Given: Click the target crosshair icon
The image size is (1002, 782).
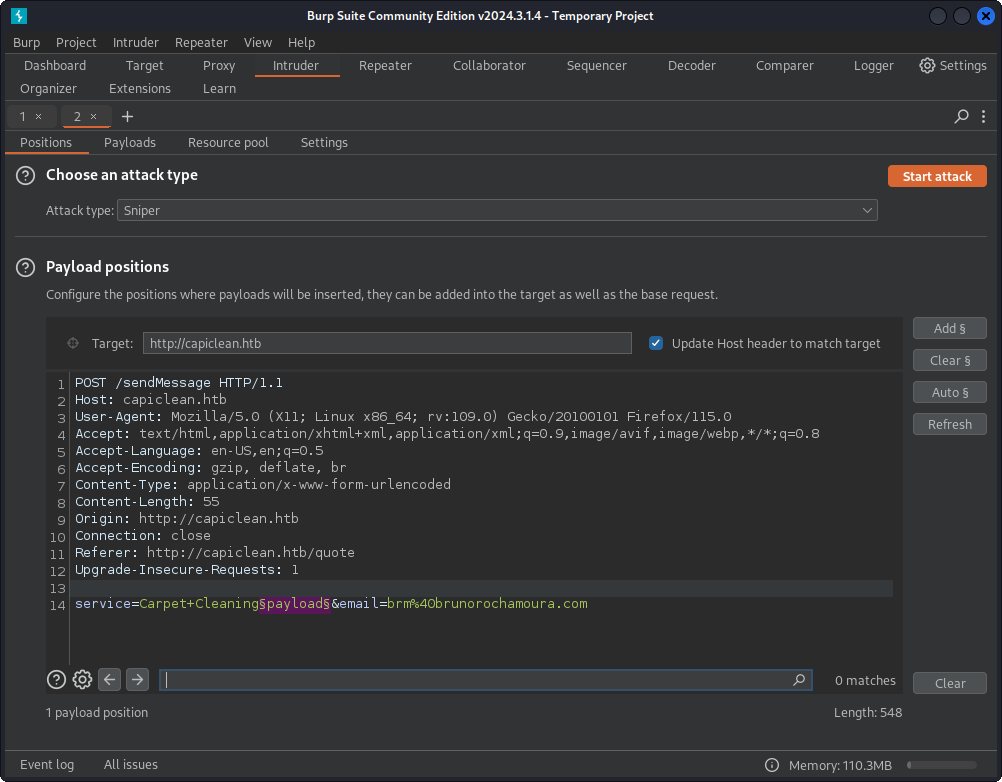Looking at the screenshot, I should tap(73, 343).
